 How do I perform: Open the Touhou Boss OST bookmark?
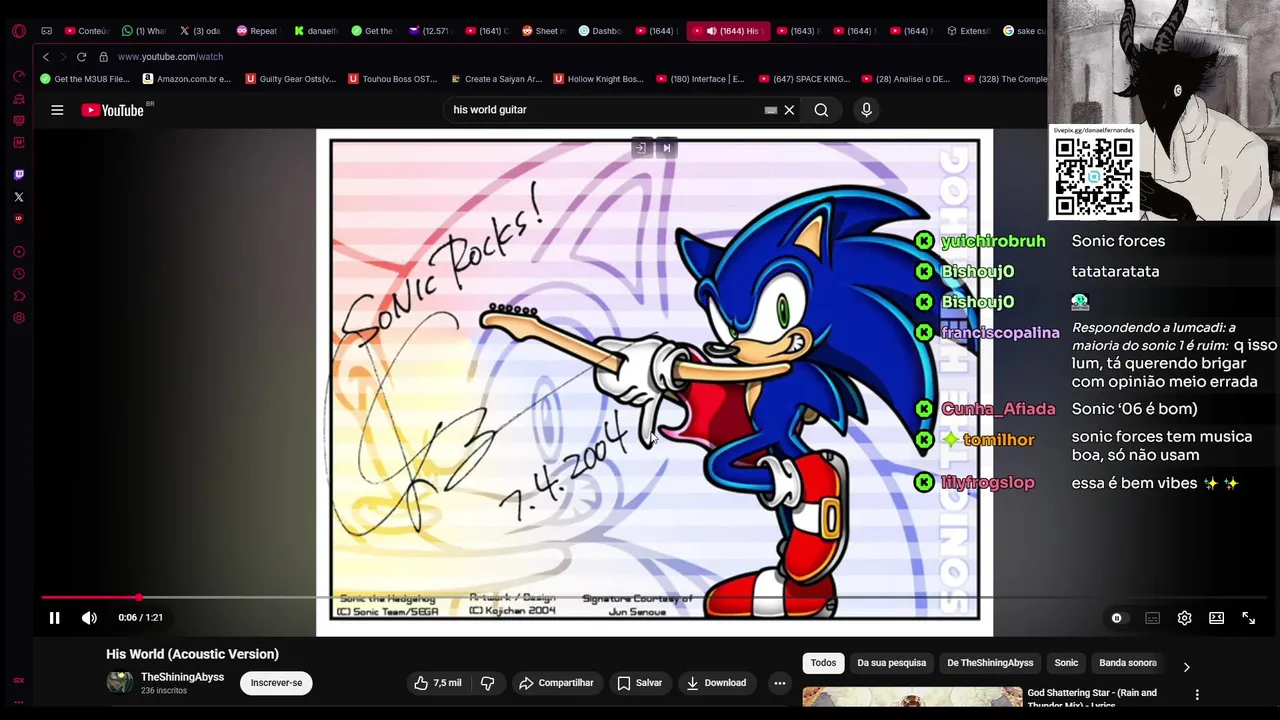[x=392, y=79]
